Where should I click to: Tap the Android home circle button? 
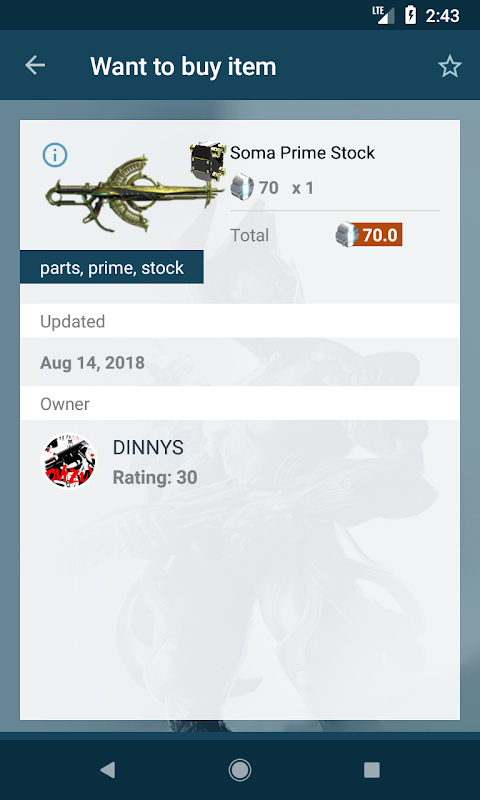click(240, 769)
